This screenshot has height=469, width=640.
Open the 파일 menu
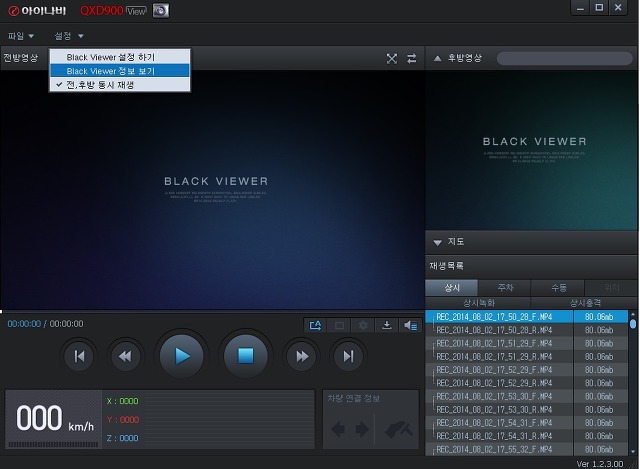[x=20, y=36]
